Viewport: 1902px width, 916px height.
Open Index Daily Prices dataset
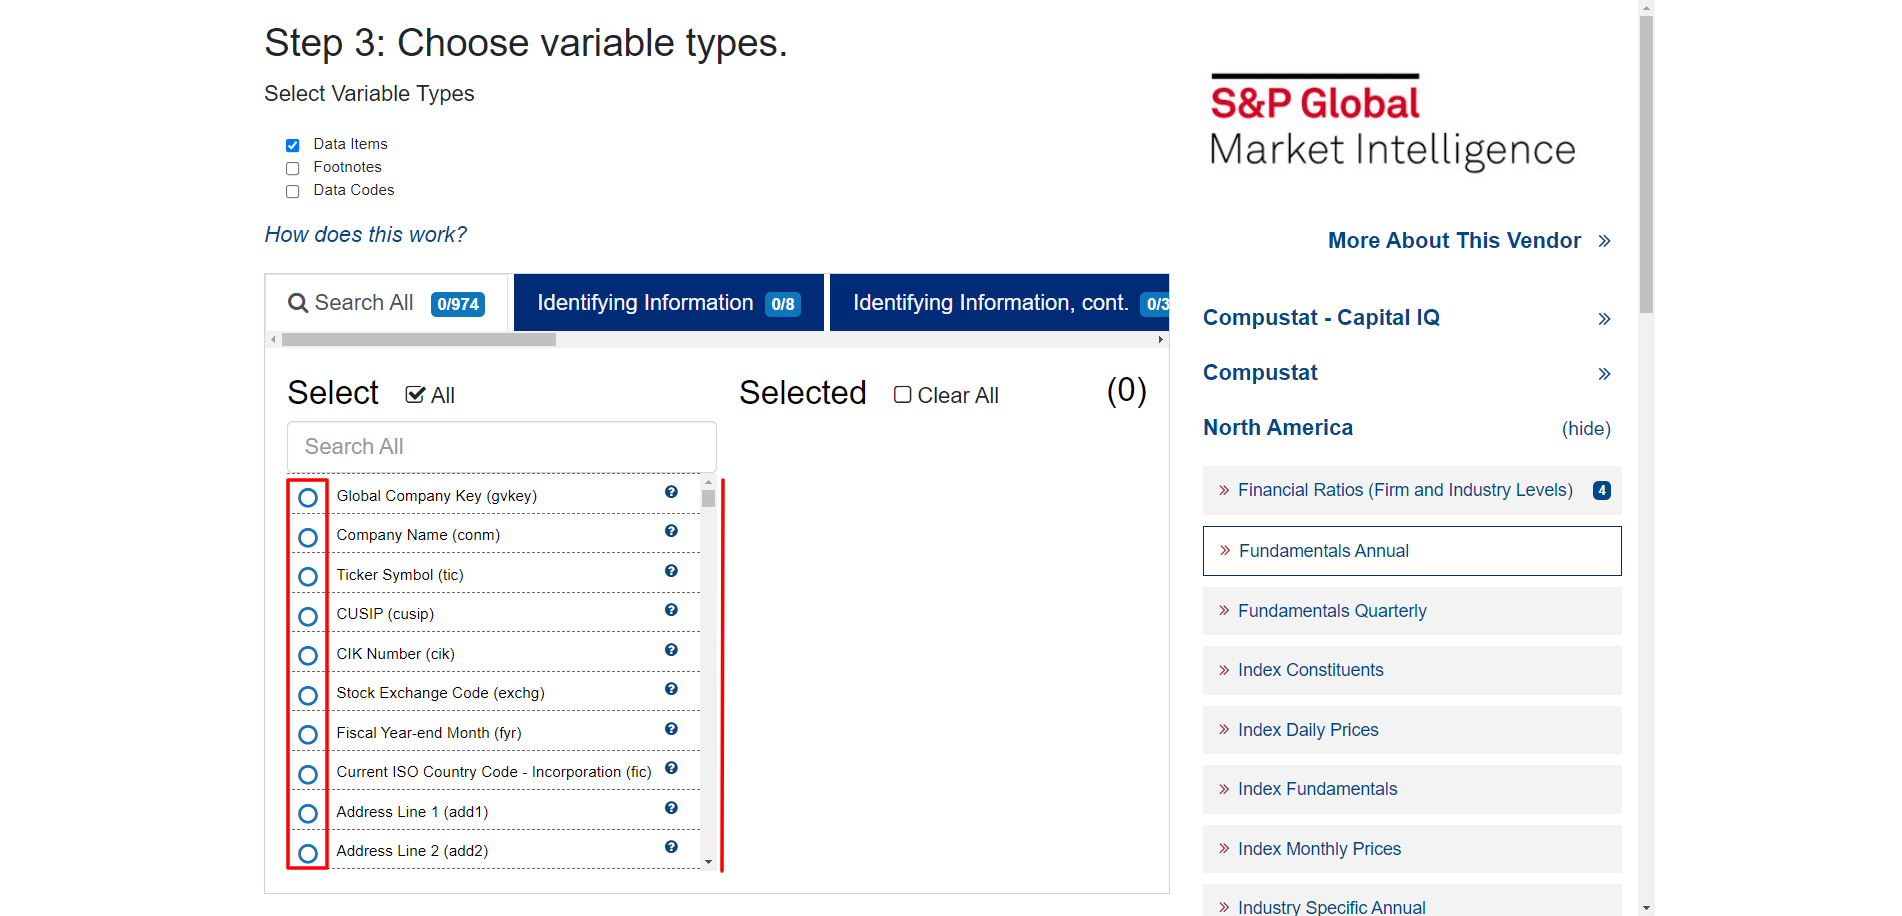pyautogui.click(x=1412, y=730)
